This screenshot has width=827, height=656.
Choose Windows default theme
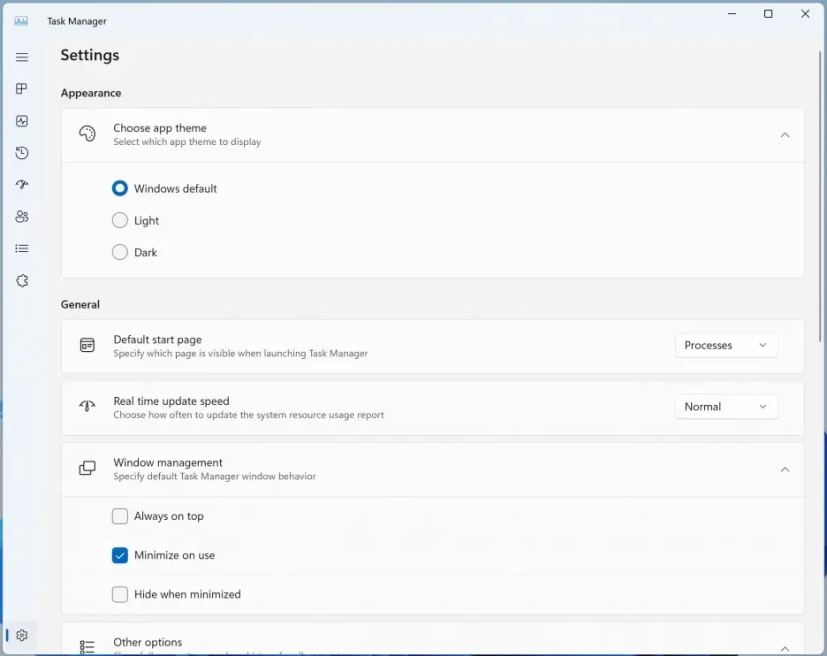tap(120, 188)
